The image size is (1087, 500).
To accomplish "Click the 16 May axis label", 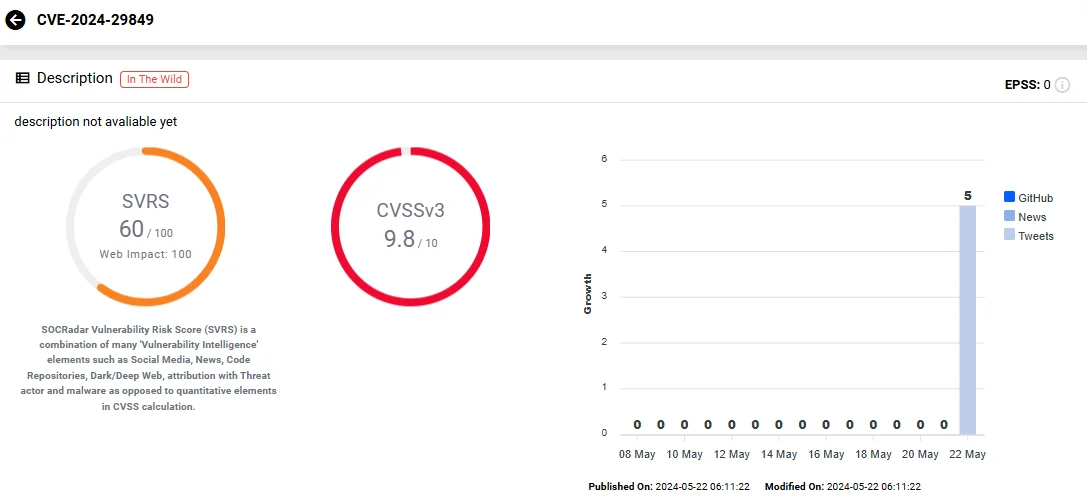I will click(826, 455).
